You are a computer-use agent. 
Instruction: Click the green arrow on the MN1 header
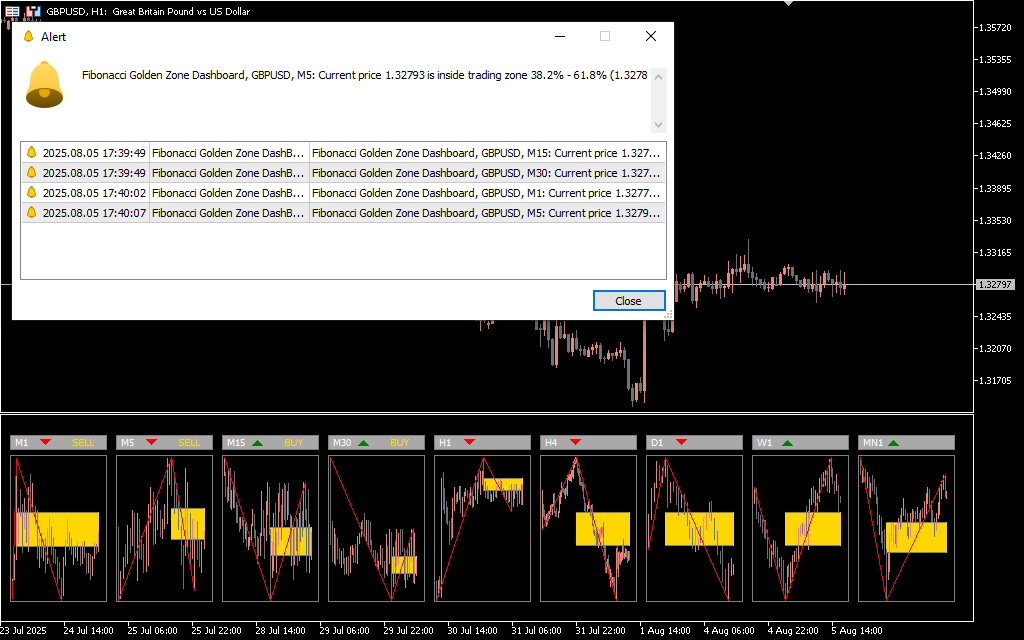coord(893,442)
